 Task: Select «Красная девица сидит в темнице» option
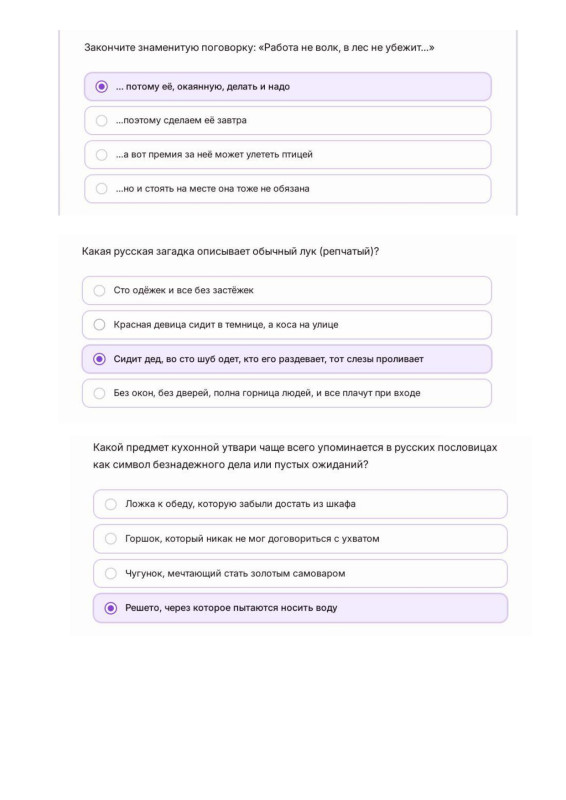pyautogui.click(x=286, y=324)
